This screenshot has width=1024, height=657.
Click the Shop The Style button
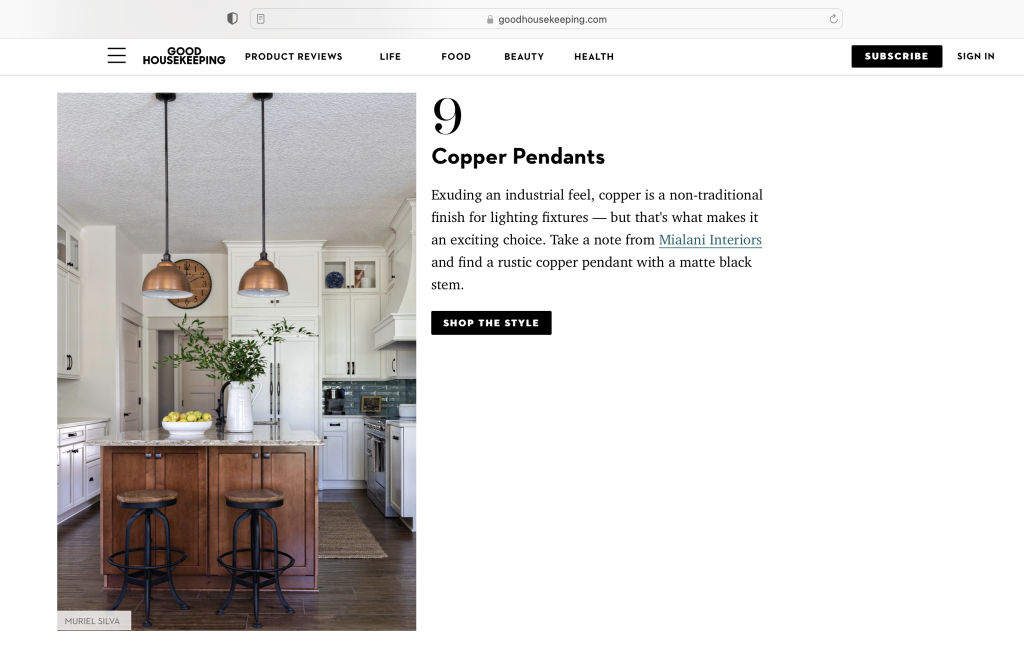point(491,323)
